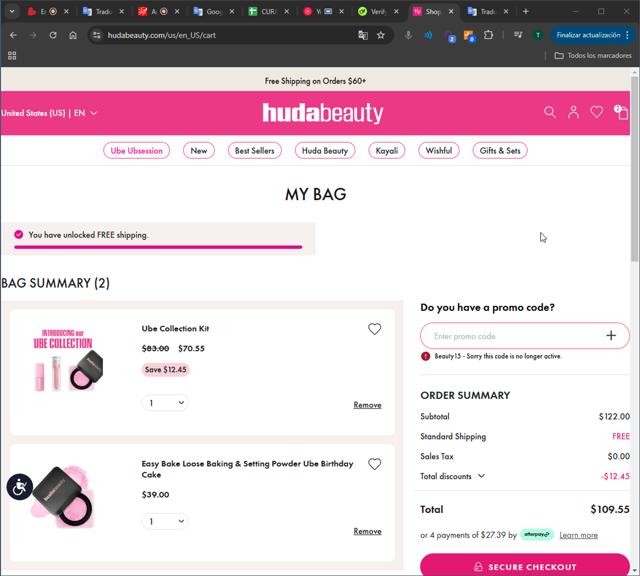Click the address bar URL
This screenshot has width=640, height=576.
coord(162,35)
